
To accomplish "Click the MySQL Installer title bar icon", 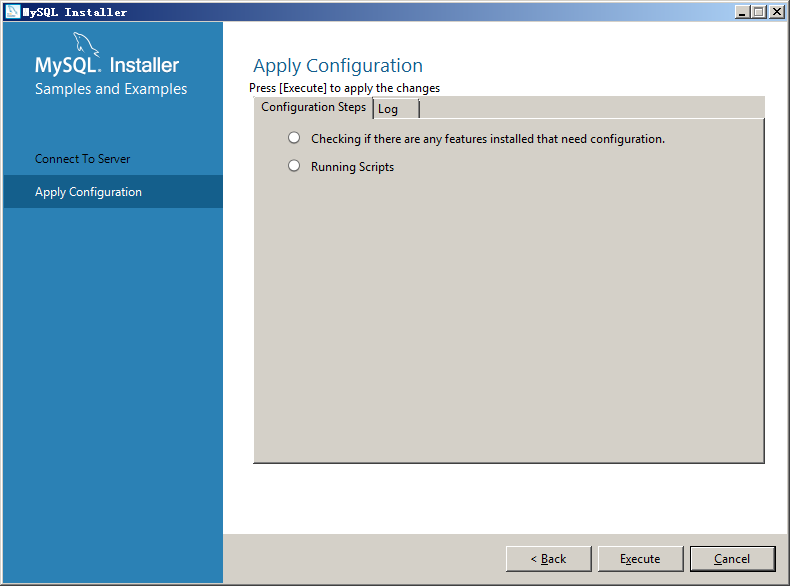I will point(13,11).
